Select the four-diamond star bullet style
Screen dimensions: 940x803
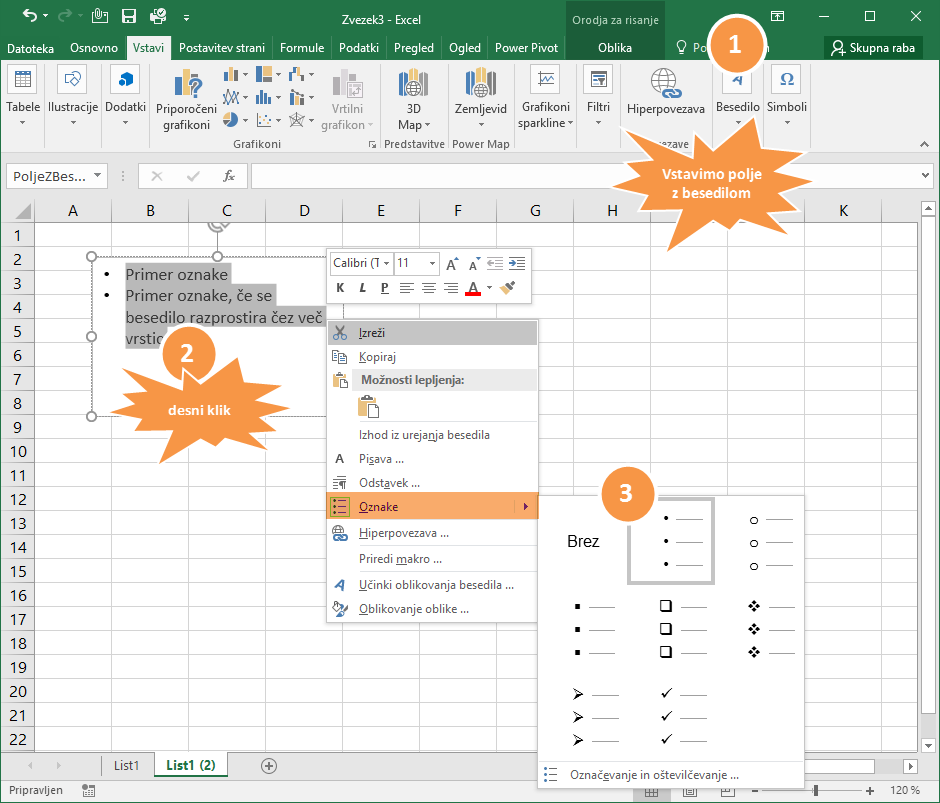click(771, 630)
